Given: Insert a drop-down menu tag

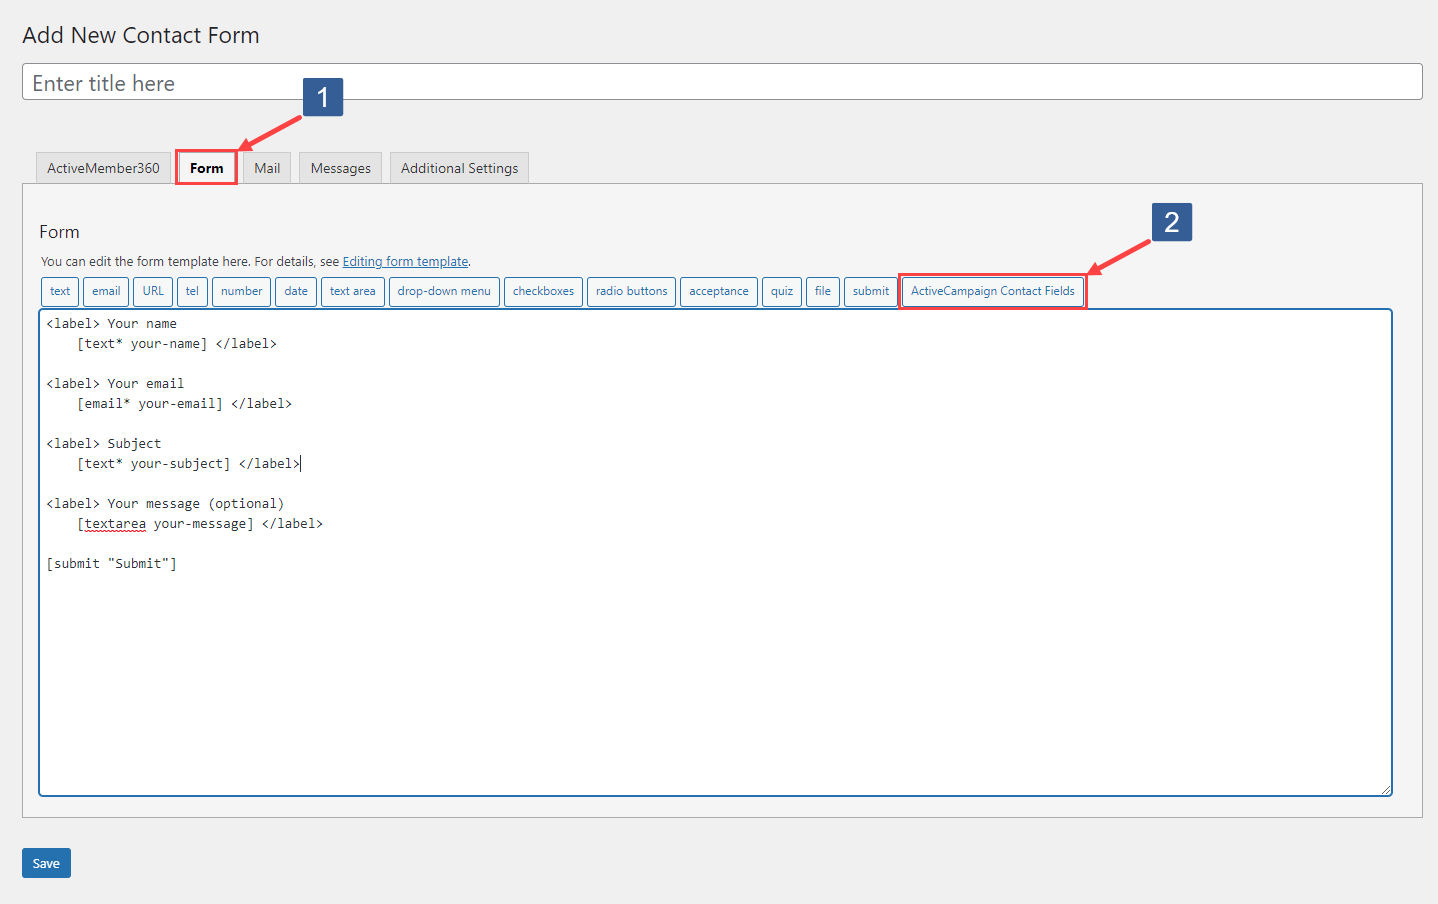Looking at the screenshot, I should tap(444, 291).
